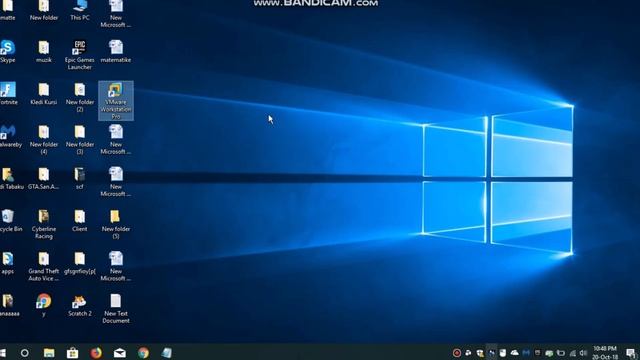640x360 pixels.
Task: Launch VMware Workstation Pro shortcut
Action: (116, 100)
